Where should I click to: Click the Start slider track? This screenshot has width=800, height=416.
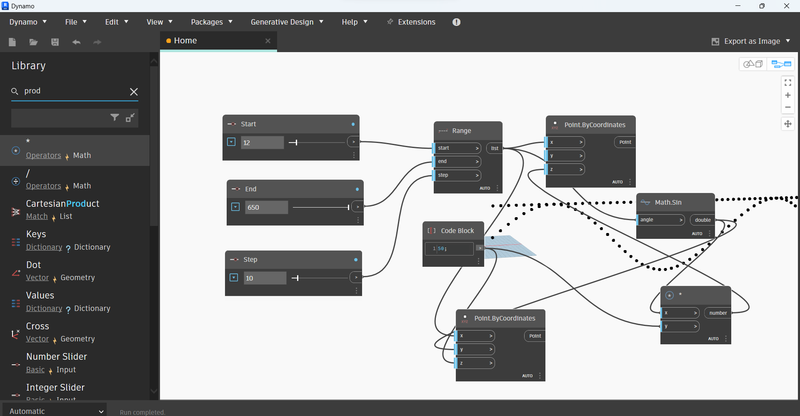[x=316, y=142]
